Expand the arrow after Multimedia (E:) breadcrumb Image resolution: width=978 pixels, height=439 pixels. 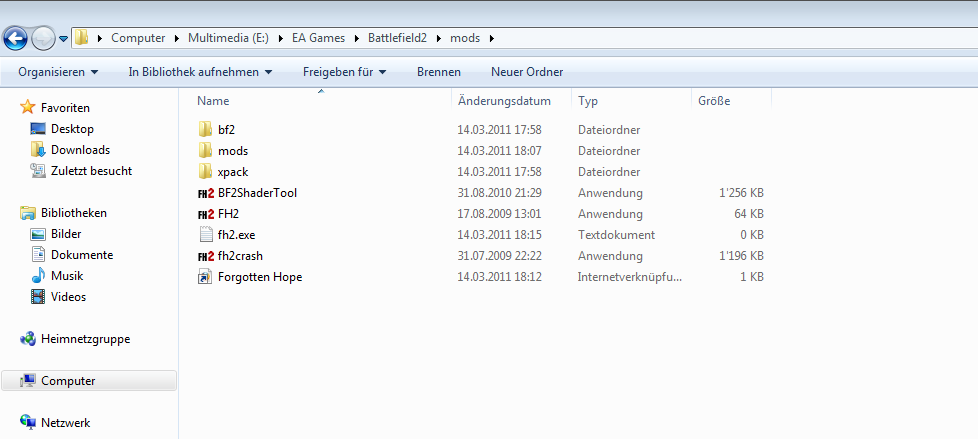coord(280,39)
